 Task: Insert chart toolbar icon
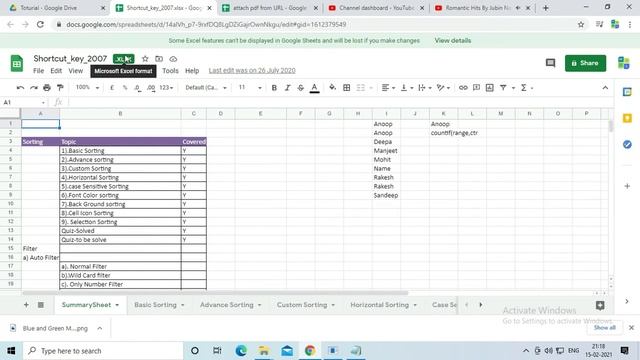pos(490,88)
